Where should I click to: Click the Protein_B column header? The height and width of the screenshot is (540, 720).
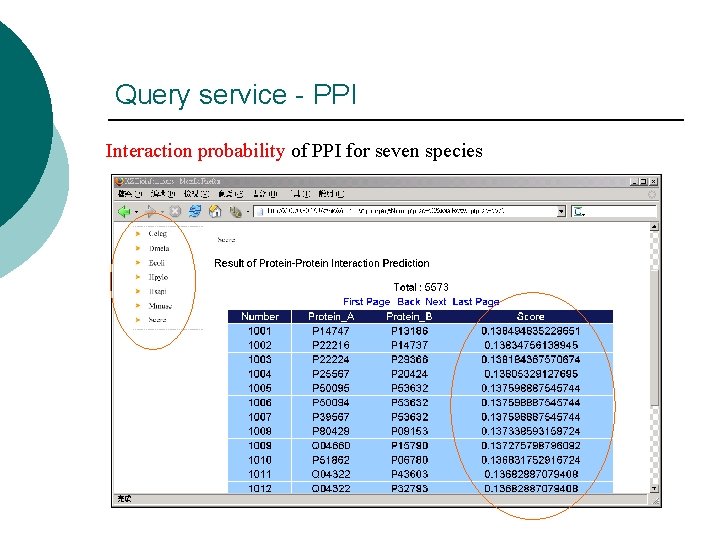pyautogui.click(x=409, y=316)
